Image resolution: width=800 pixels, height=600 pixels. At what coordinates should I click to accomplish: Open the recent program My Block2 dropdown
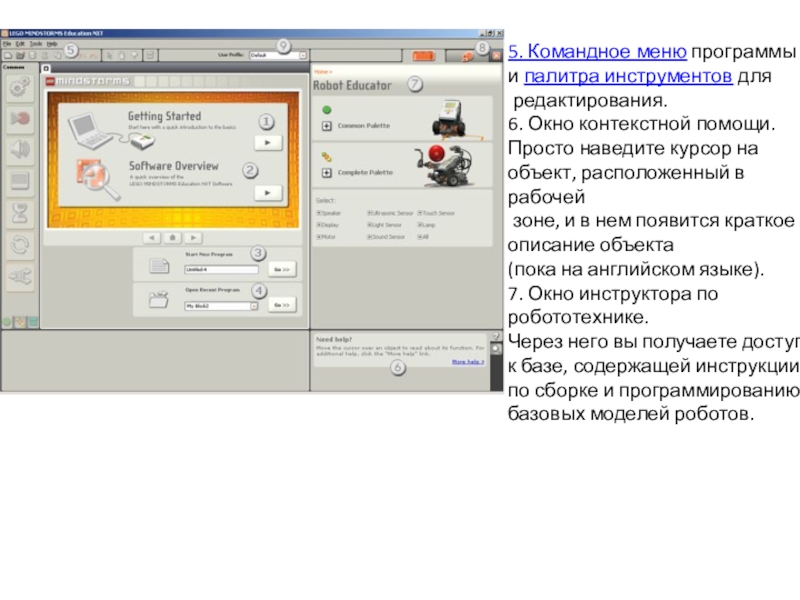[254, 306]
